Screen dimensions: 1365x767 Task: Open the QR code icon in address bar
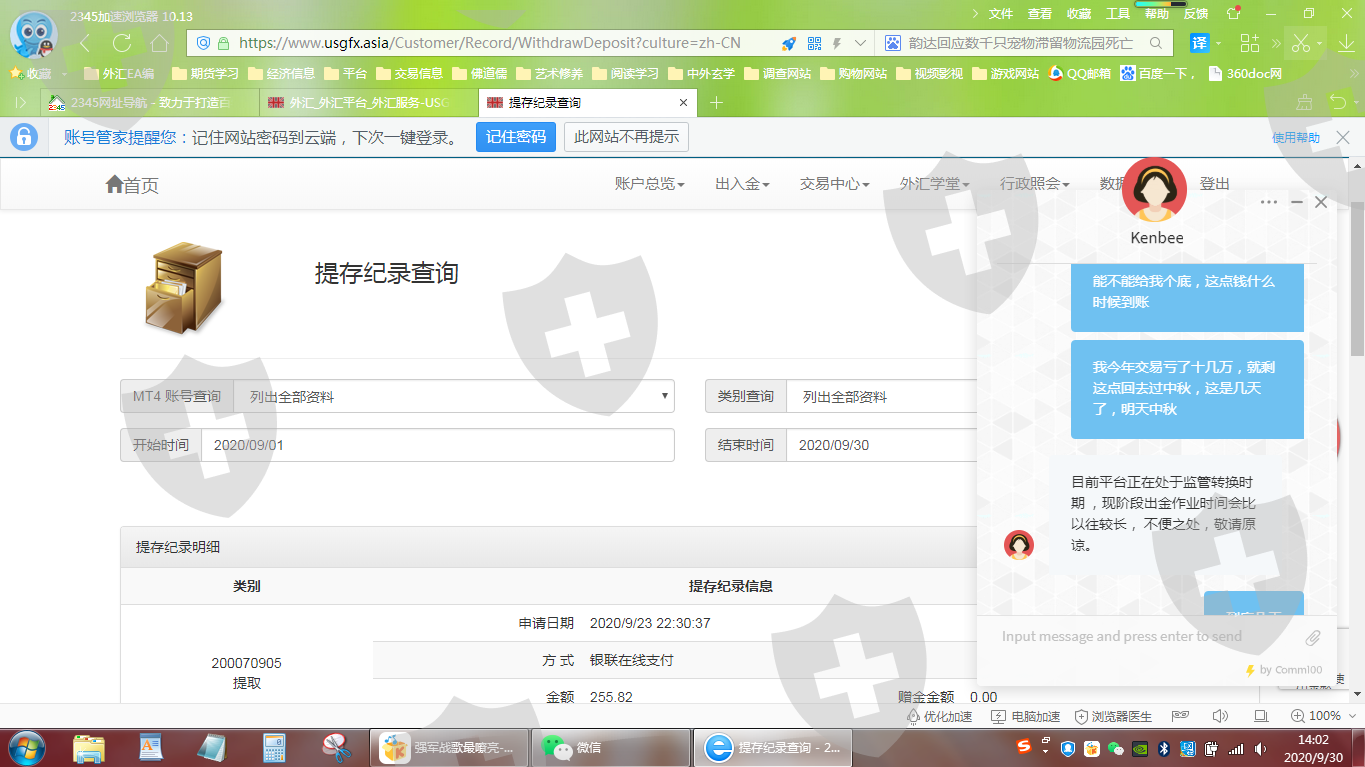click(x=814, y=43)
